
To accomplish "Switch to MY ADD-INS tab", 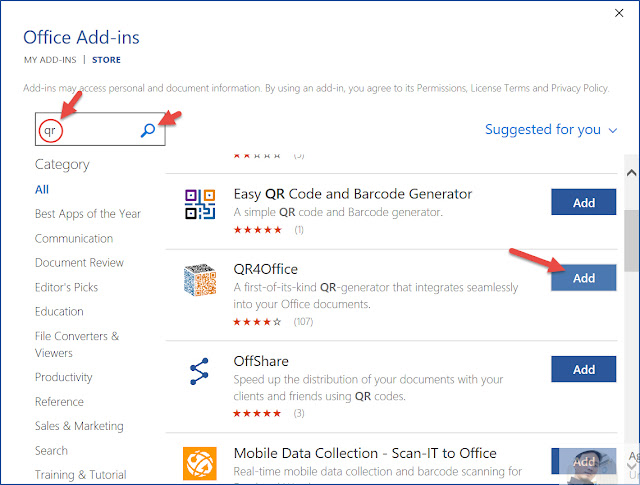I will click(50, 60).
